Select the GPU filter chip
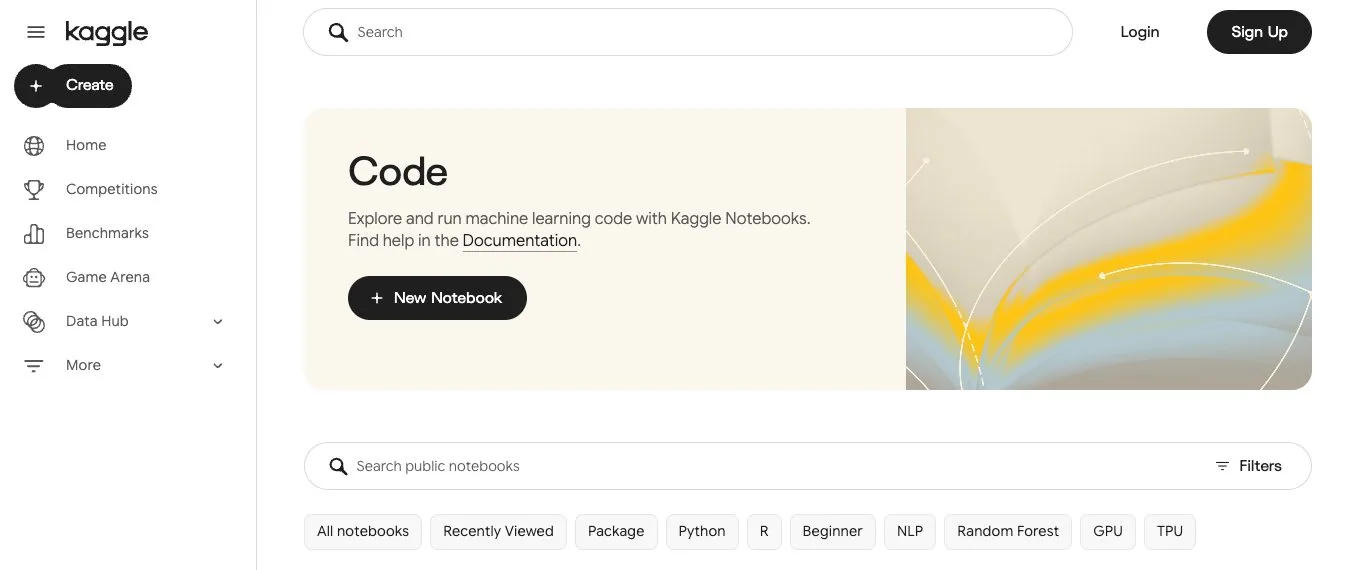 (1108, 532)
